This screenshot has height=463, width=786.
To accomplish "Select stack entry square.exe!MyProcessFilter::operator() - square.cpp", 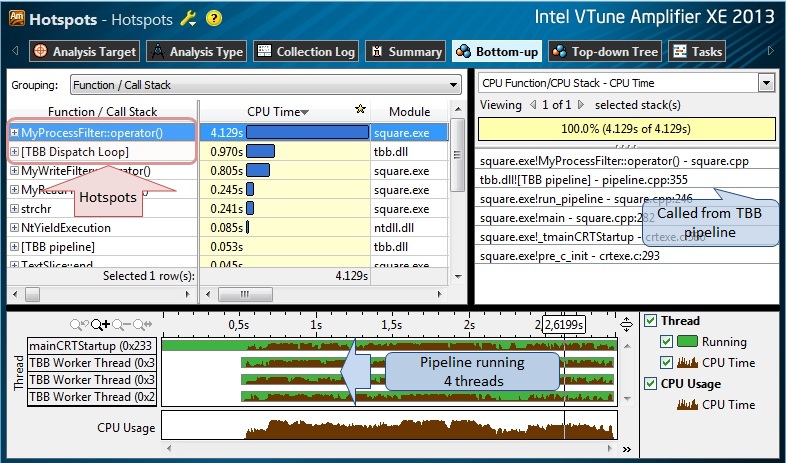I will (627, 161).
